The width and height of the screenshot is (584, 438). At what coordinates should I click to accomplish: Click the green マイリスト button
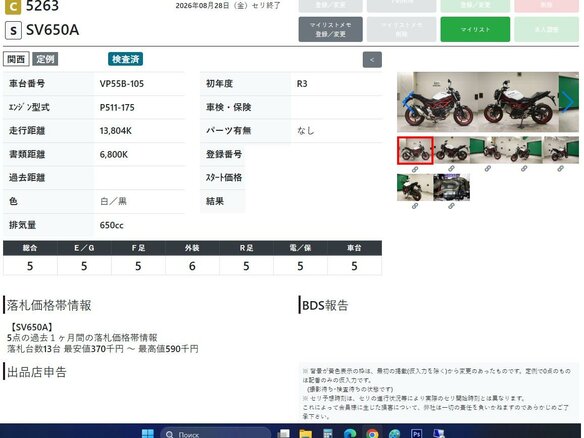point(475,29)
